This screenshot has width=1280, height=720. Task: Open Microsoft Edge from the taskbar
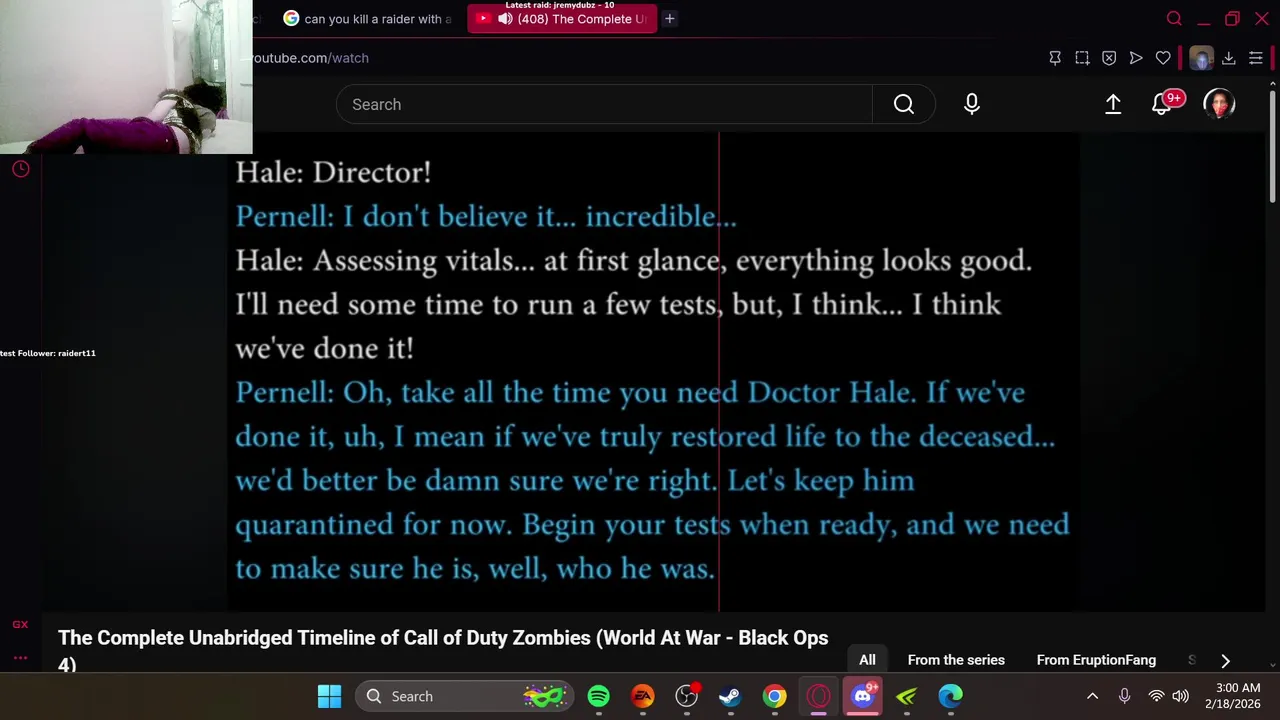951,696
